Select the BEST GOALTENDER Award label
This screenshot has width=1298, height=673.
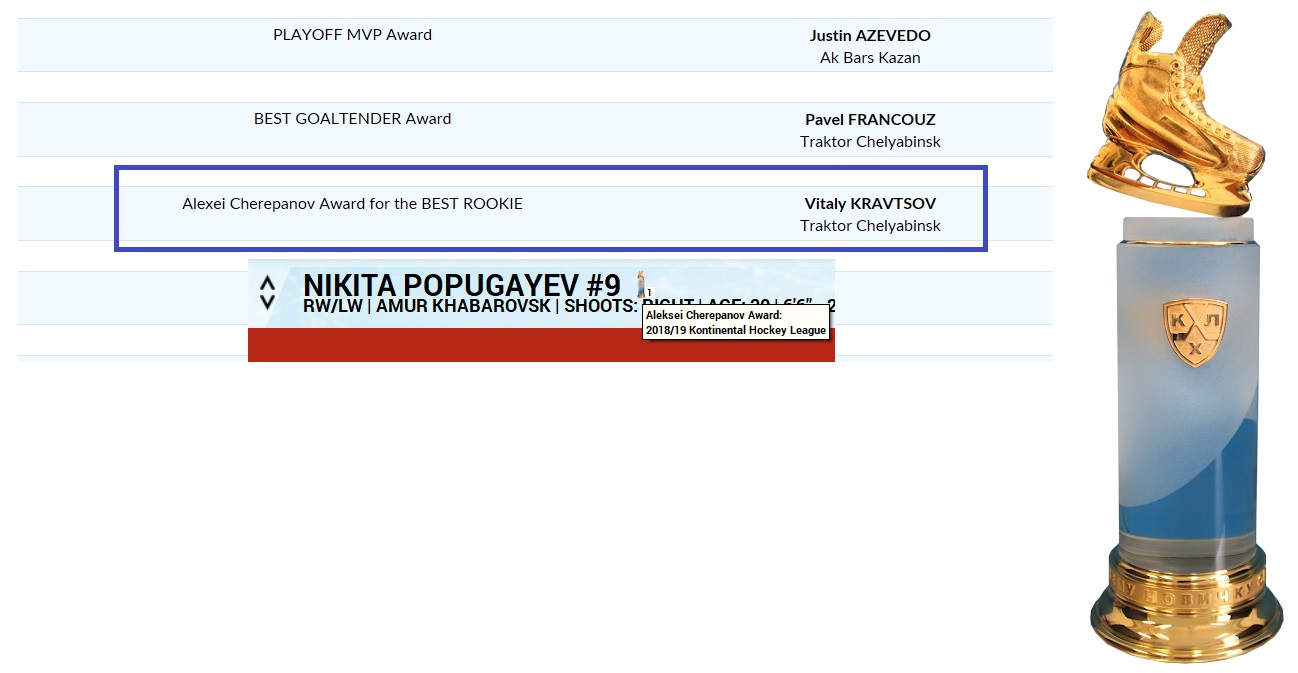352,119
